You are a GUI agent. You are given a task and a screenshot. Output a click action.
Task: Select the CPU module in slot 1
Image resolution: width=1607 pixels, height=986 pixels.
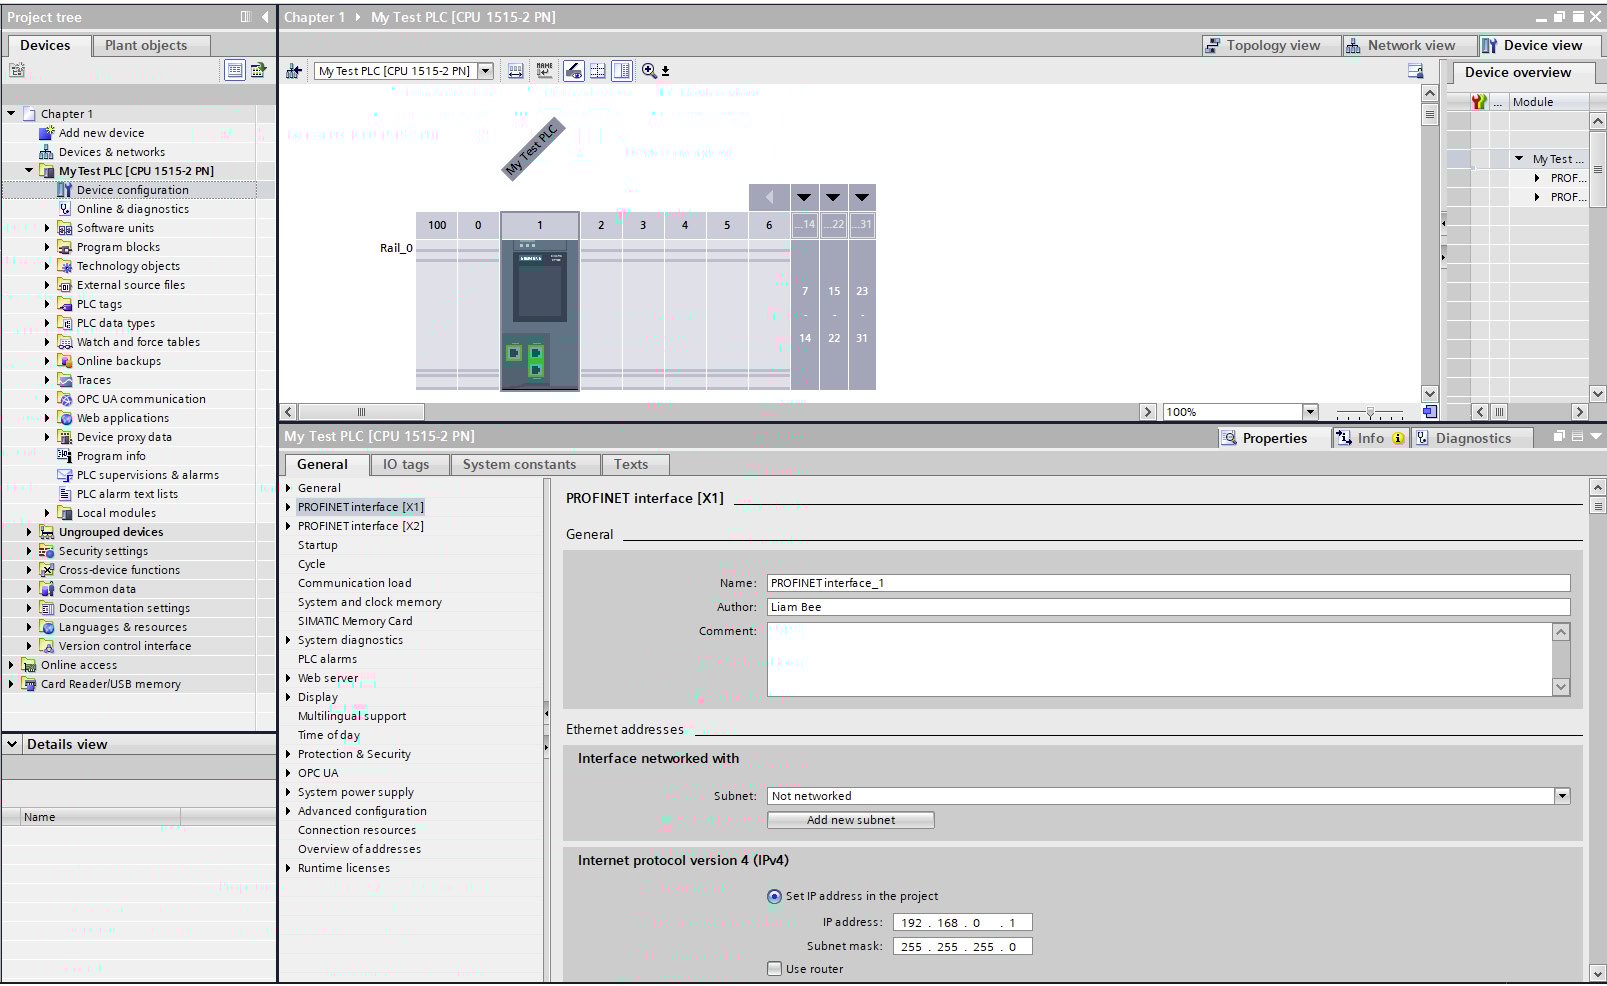click(540, 313)
